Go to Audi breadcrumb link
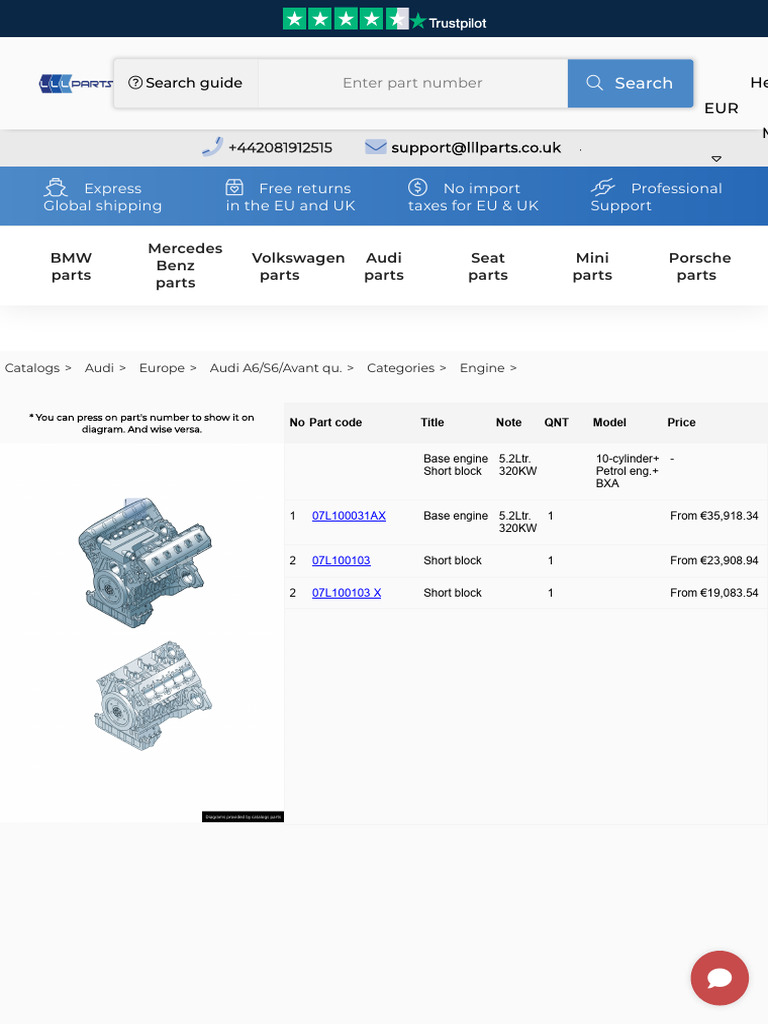 (99, 368)
